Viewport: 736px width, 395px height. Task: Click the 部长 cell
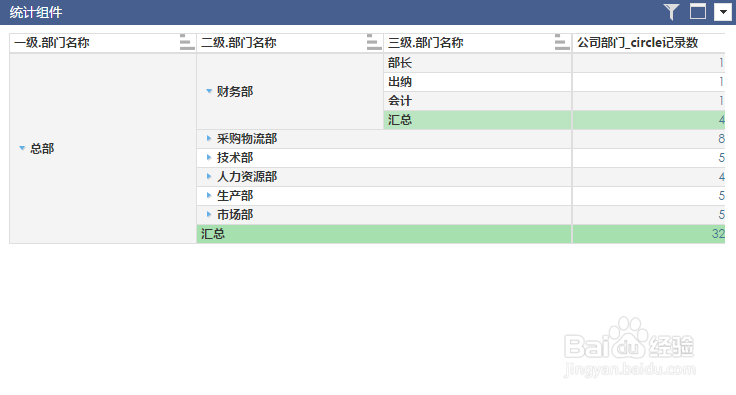tap(478, 63)
